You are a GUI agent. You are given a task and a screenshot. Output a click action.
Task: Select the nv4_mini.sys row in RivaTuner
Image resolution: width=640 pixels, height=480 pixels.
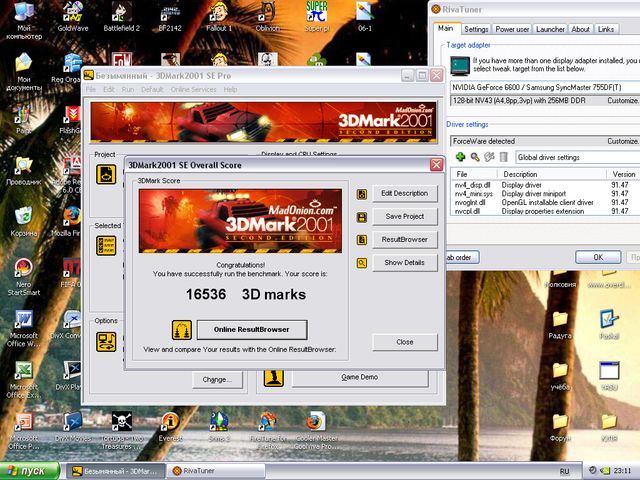click(x=545, y=193)
